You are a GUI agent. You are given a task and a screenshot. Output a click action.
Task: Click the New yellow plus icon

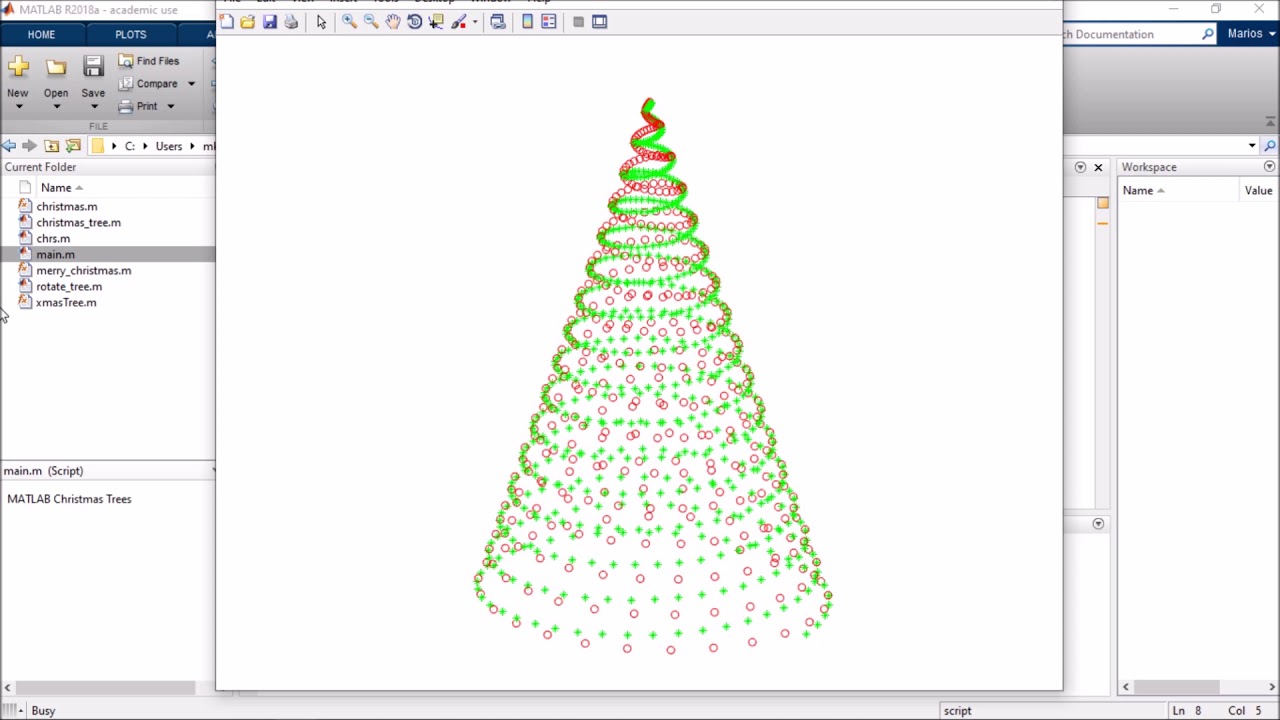(x=18, y=67)
